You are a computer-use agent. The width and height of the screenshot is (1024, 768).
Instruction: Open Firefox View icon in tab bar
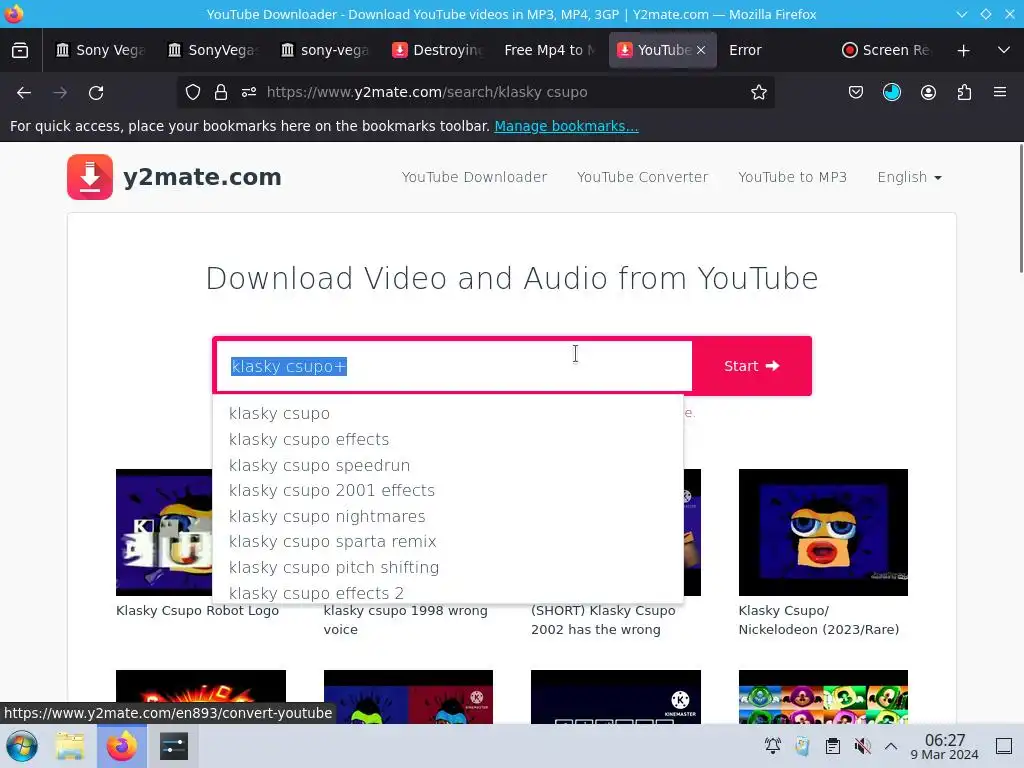coord(20,50)
